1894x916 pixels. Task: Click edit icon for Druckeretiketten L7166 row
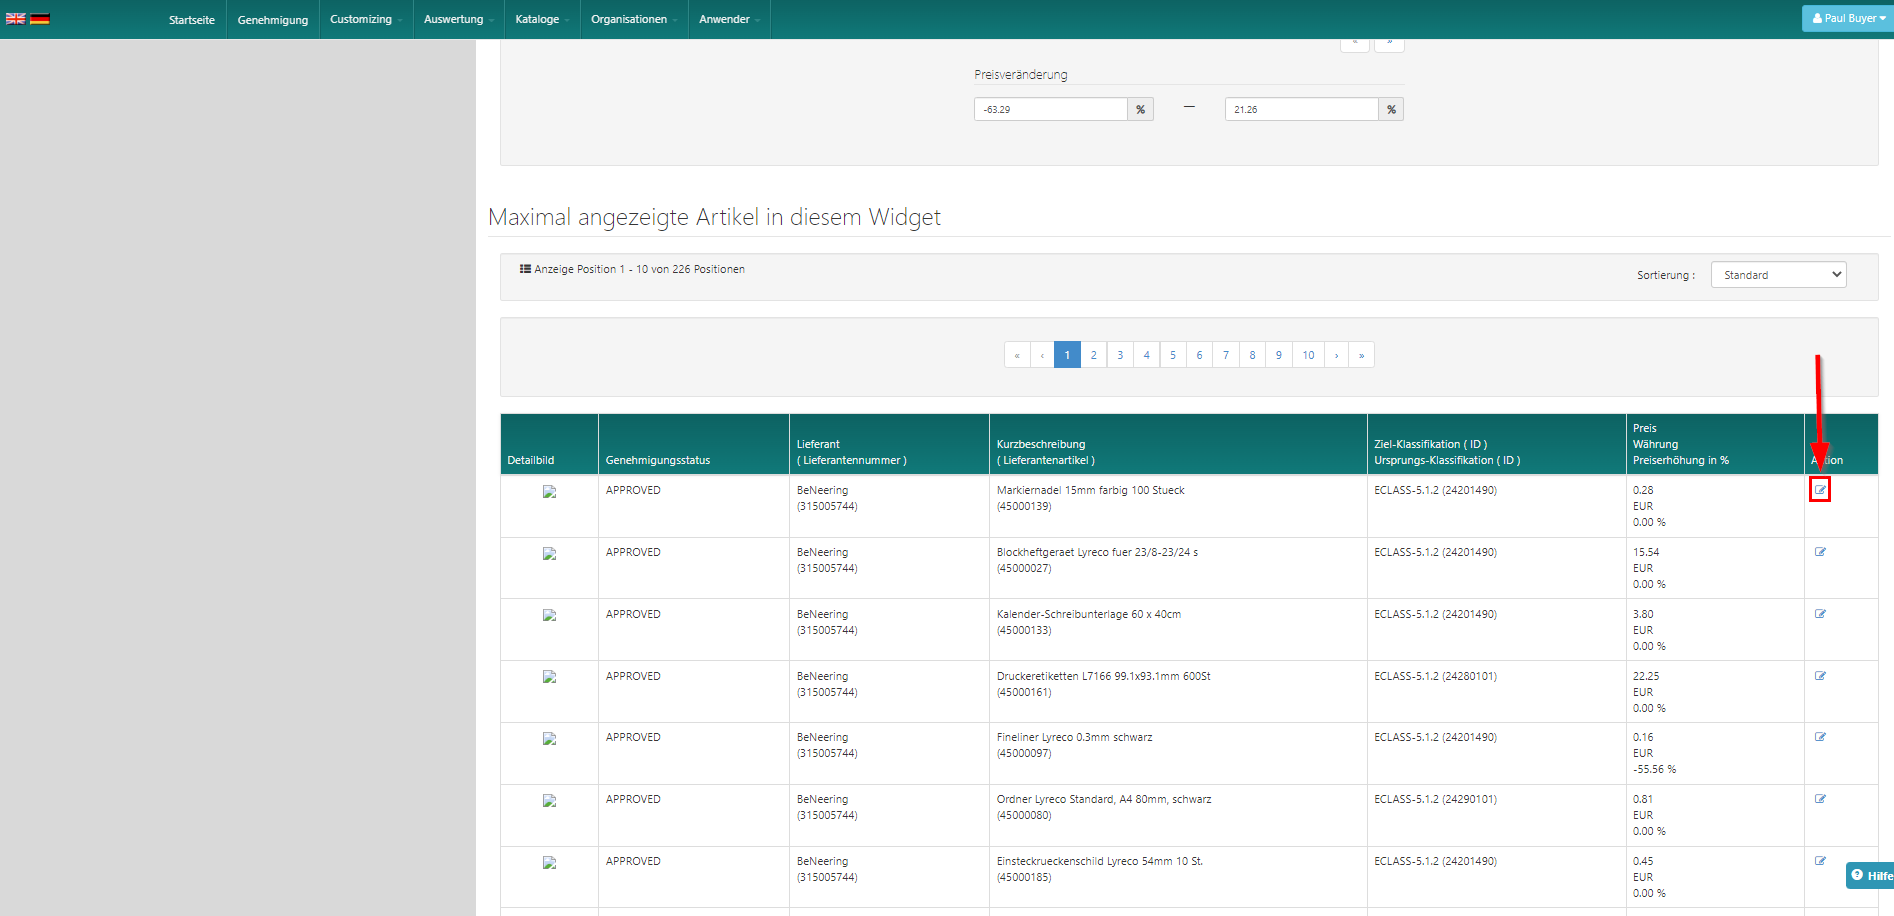pos(1820,676)
